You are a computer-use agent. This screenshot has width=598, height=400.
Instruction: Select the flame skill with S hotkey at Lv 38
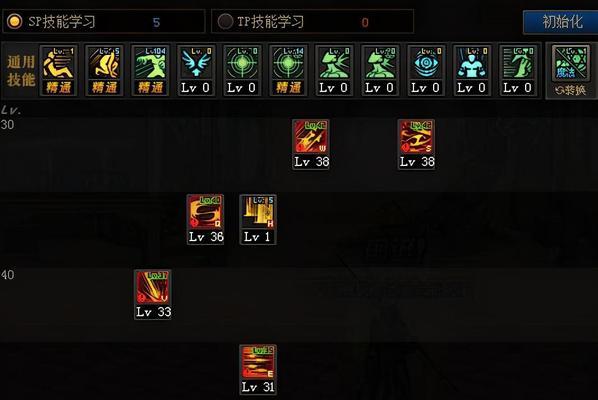coord(416,144)
